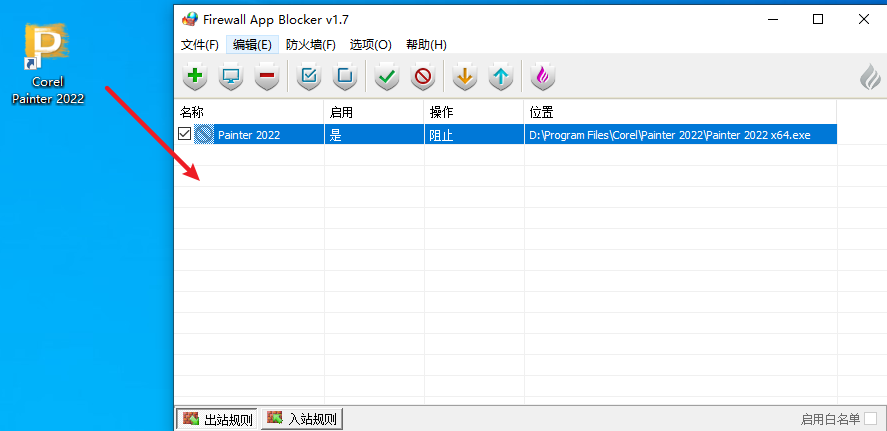Sort by the 启用 column header
This screenshot has height=431, width=887.
pyautogui.click(x=374, y=112)
